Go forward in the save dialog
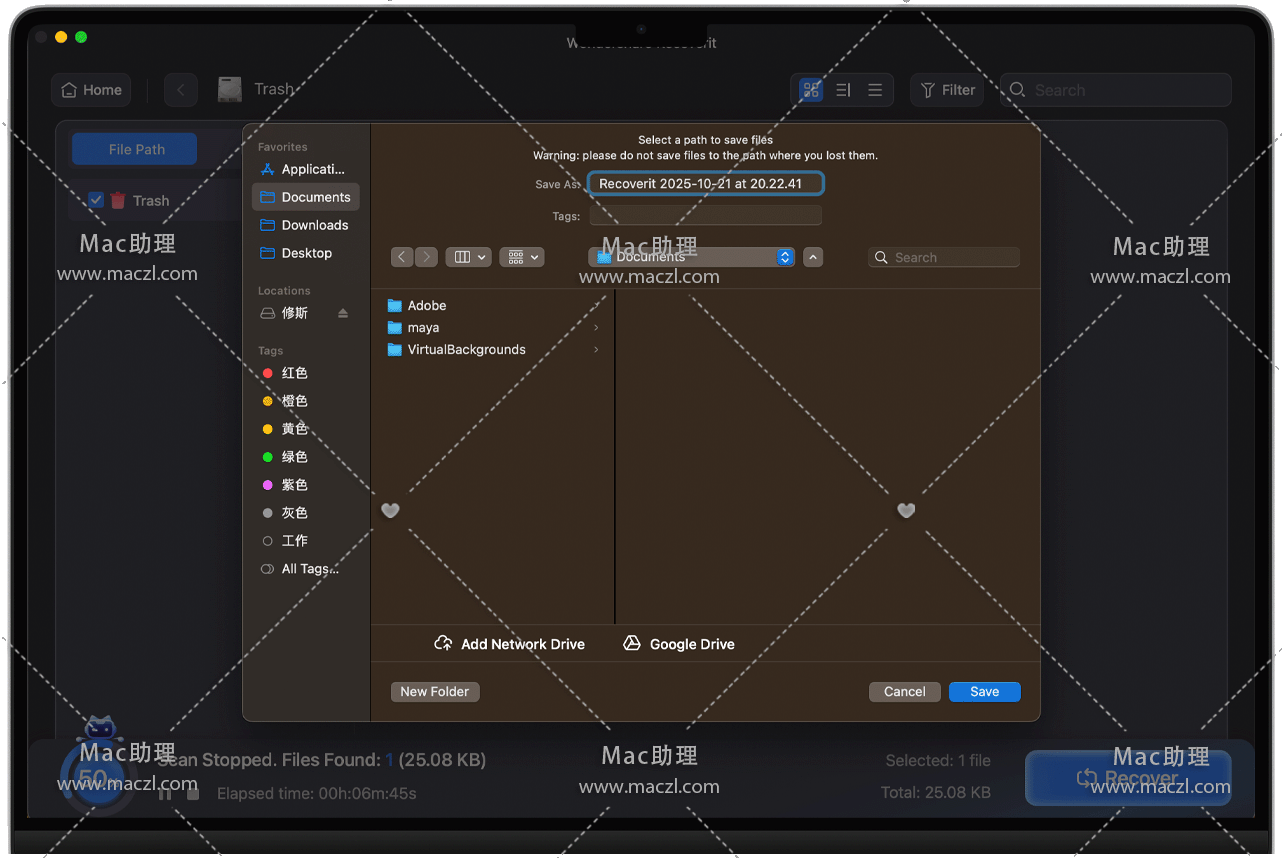Image resolution: width=1282 pixels, height=858 pixels. pyautogui.click(x=426, y=257)
